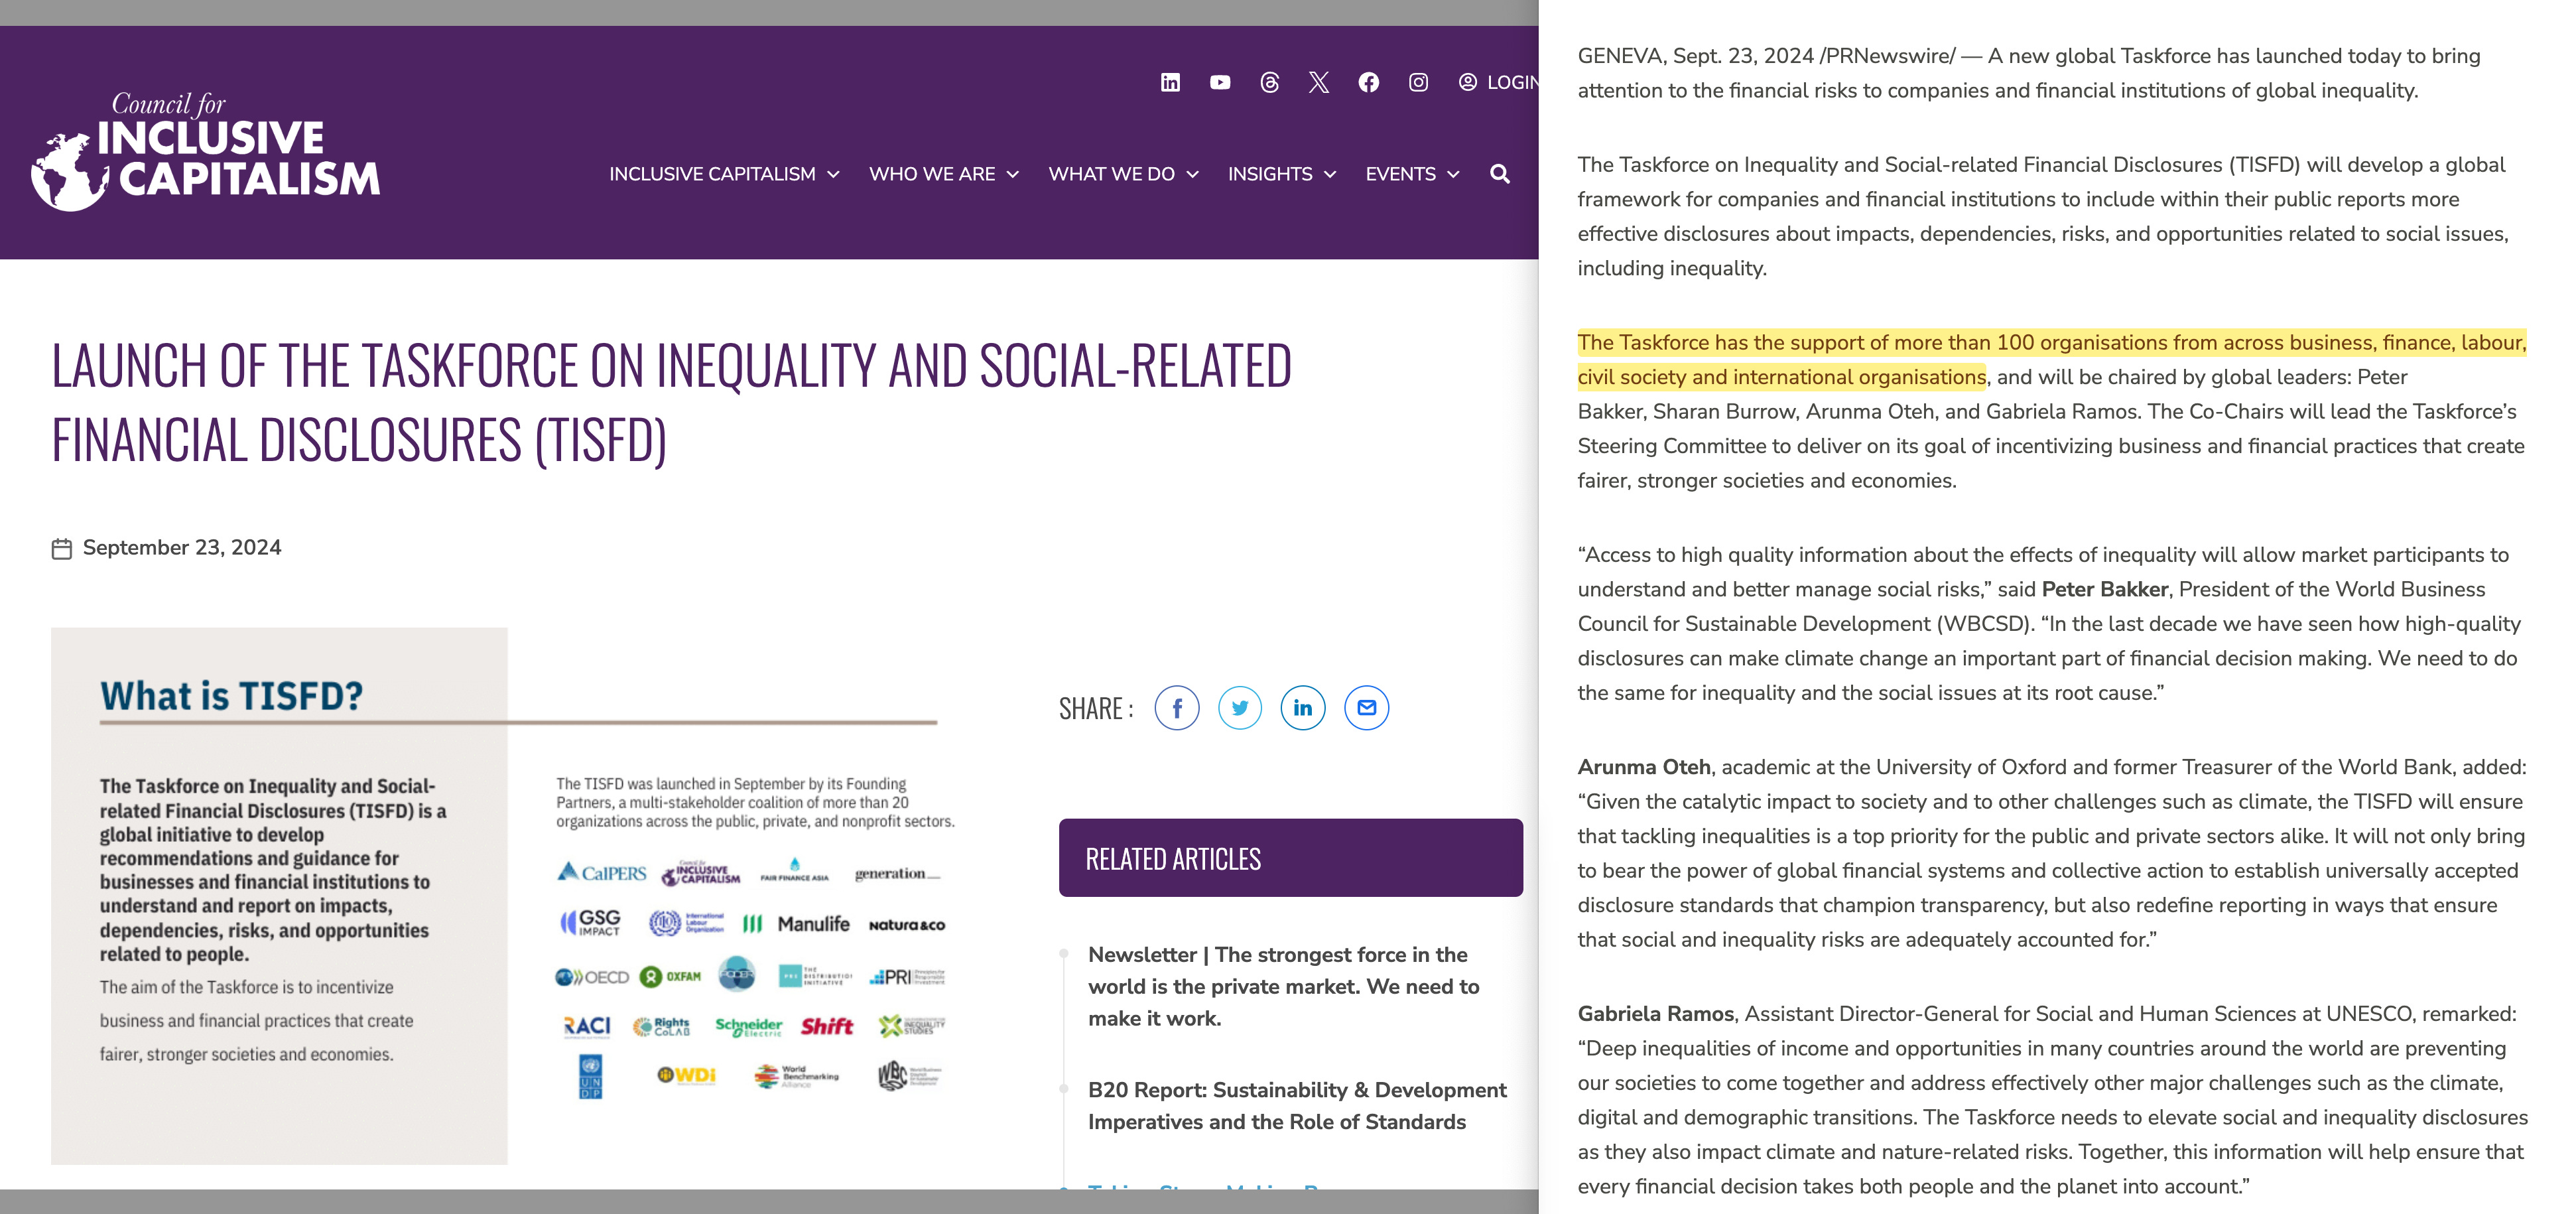The height and width of the screenshot is (1214, 2576).
Task: Click the Login user link
Action: point(1498,82)
